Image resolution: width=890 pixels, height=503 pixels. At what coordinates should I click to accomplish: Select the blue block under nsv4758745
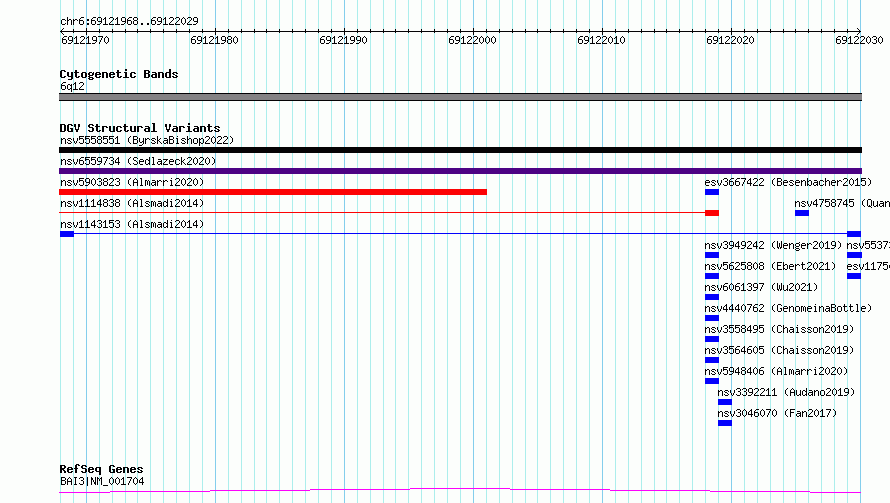(x=802, y=213)
